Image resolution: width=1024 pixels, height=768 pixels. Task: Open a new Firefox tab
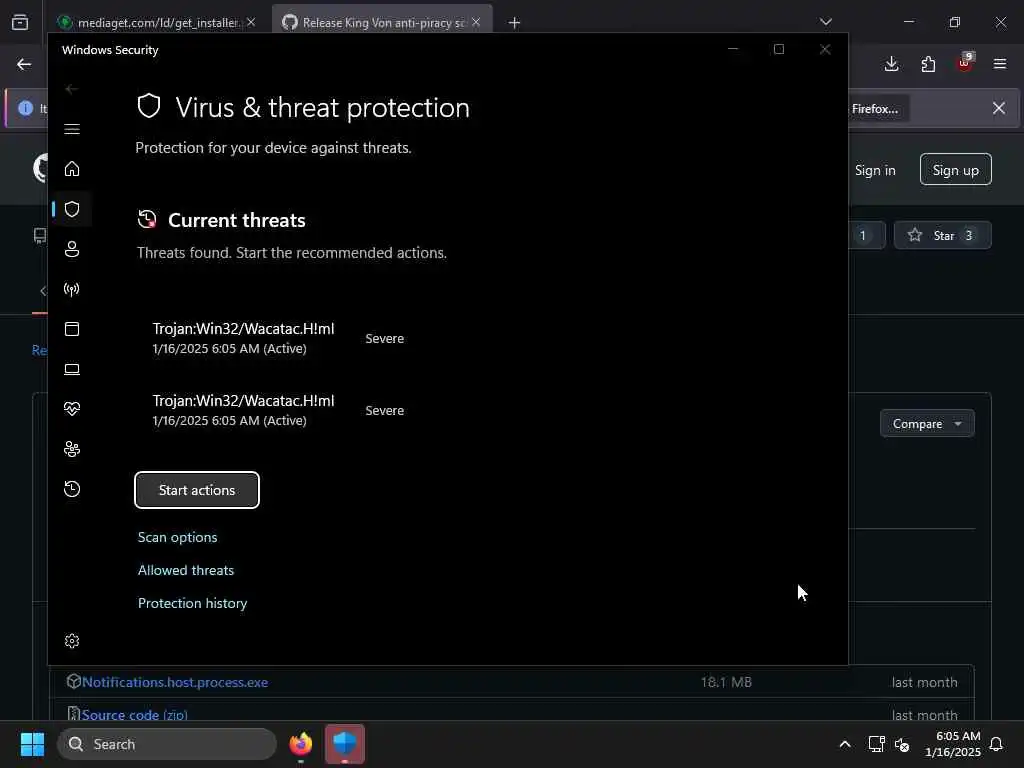coord(515,23)
